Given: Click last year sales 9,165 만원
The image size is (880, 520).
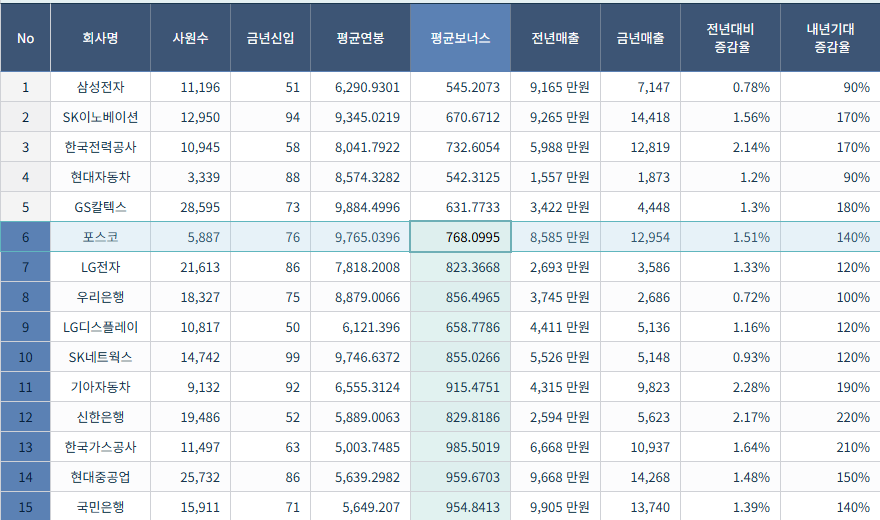Looking at the screenshot, I should (556, 87).
